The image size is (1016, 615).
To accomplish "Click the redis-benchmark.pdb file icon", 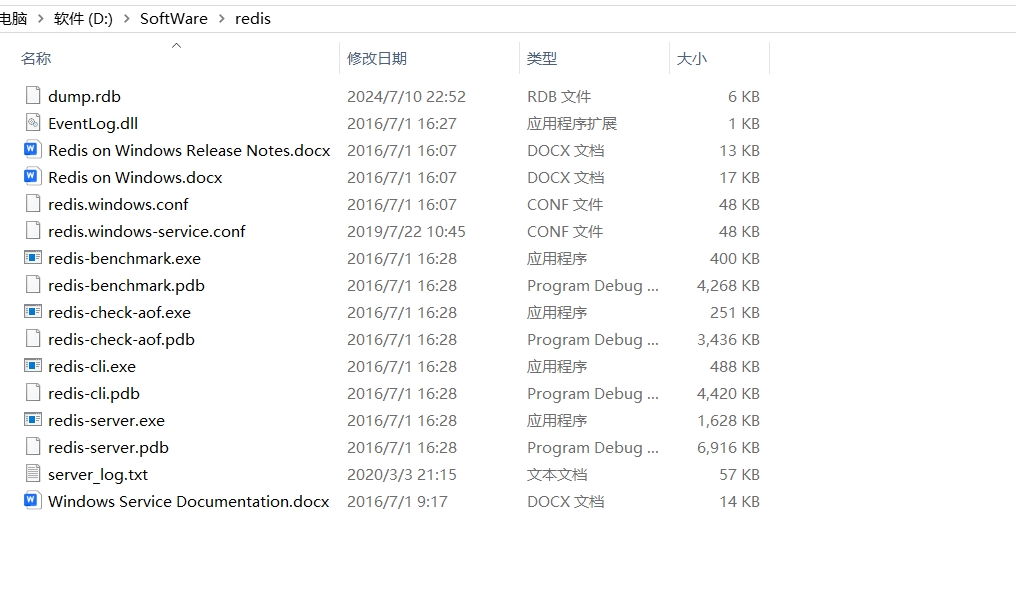I will pyautogui.click(x=33, y=284).
